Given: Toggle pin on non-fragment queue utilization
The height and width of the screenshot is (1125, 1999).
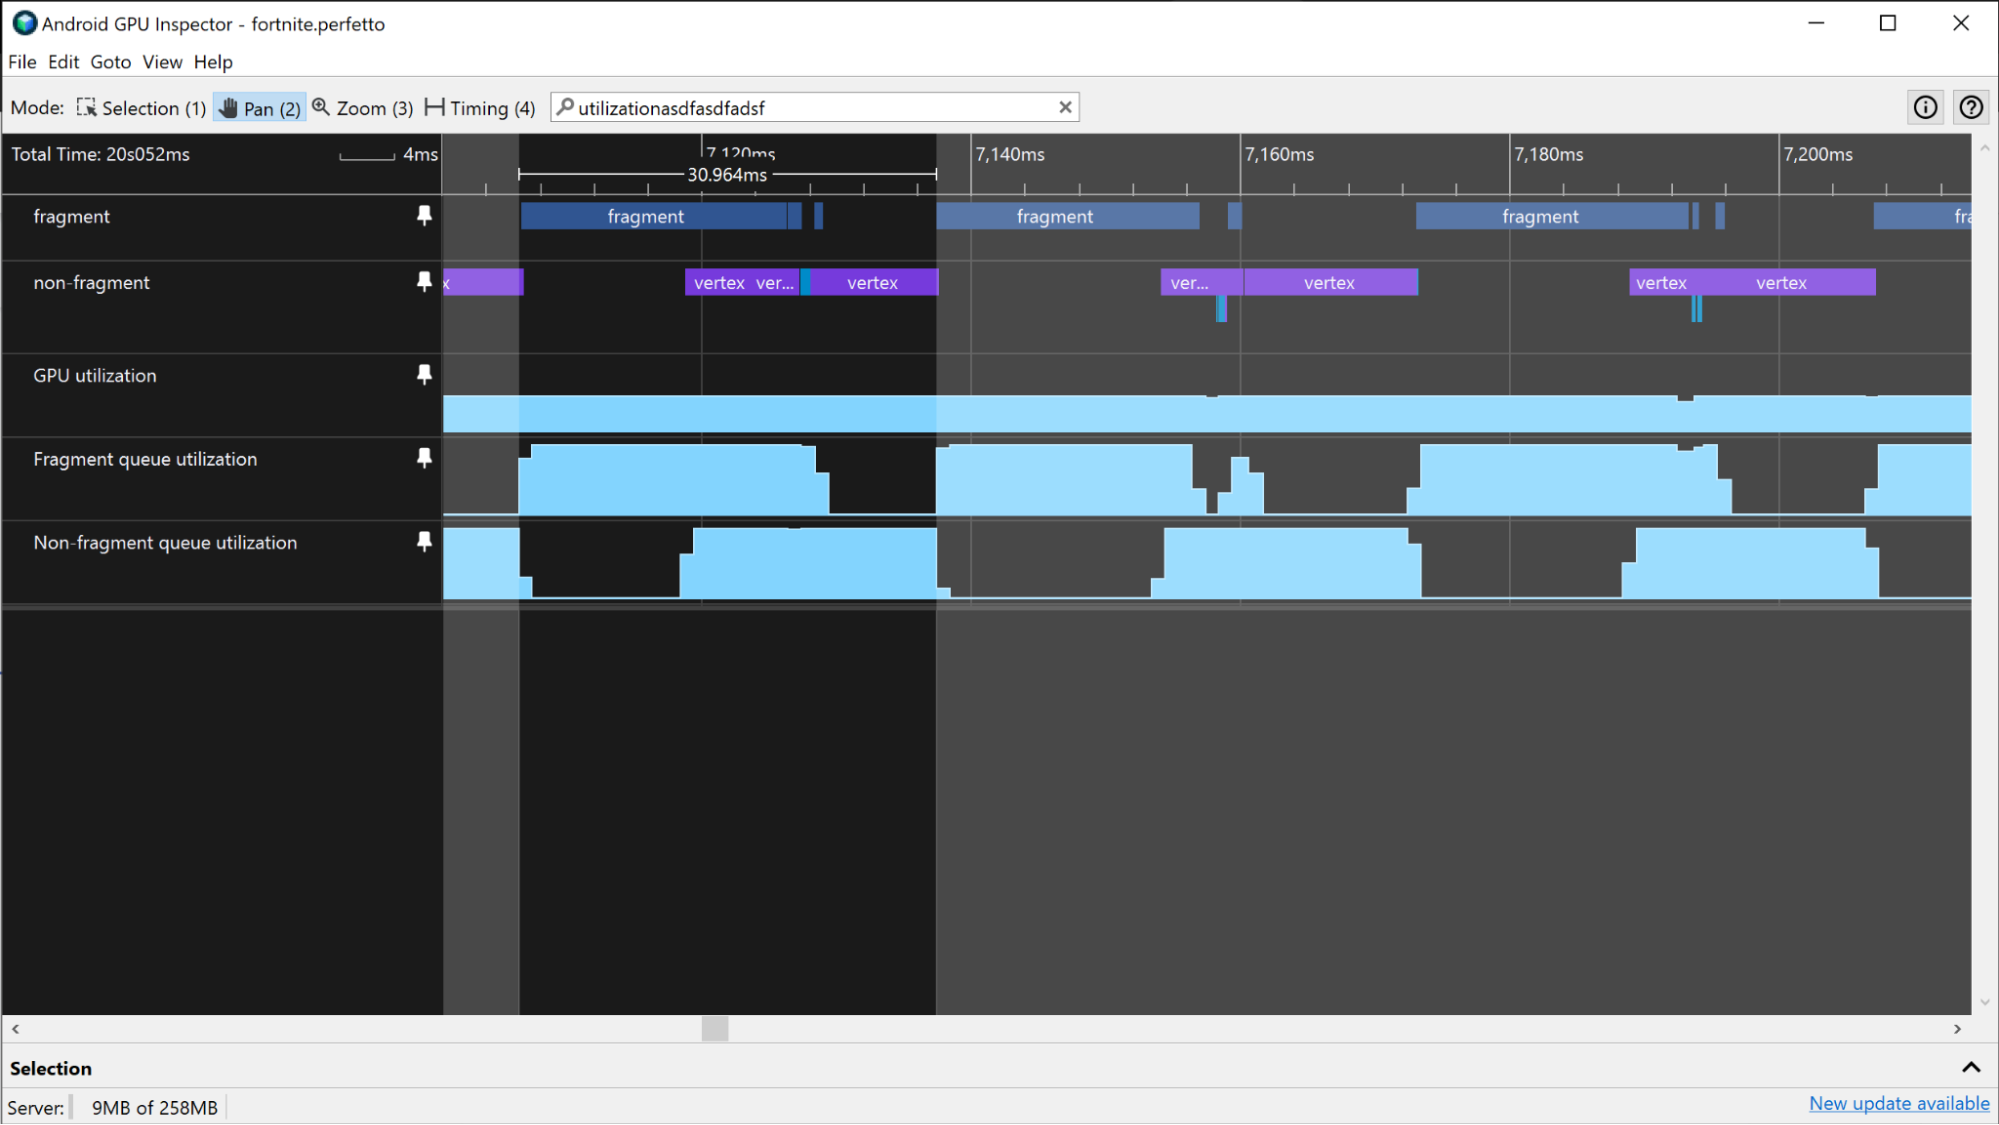Looking at the screenshot, I should tap(424, 541).
